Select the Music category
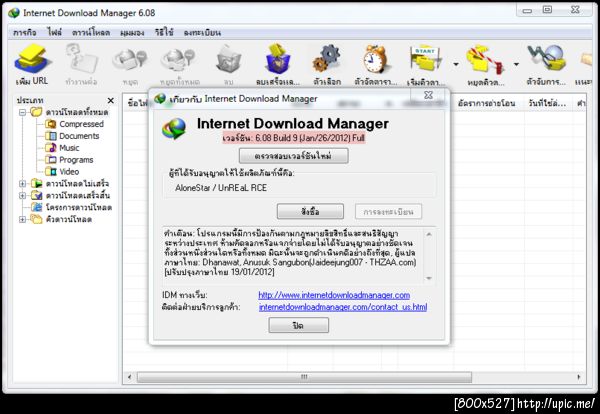Image resolution: width=600 pixels, height=414 pixels. (x=69, y=148)
